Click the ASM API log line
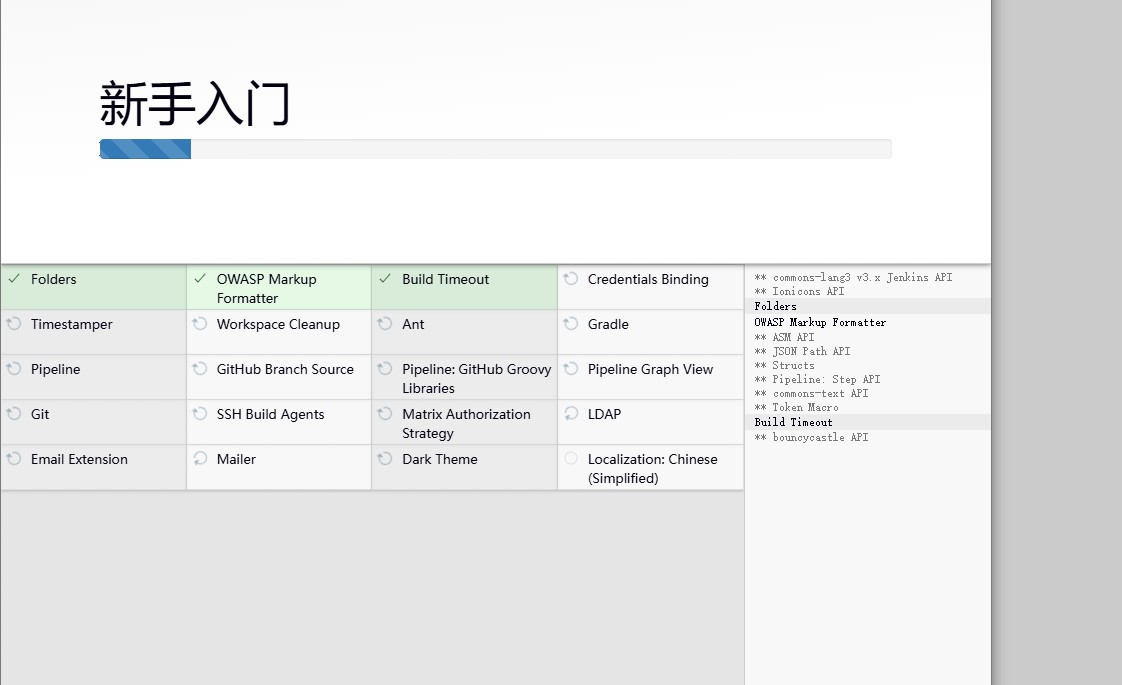Image resolution: width=1122 pixels, height=685 pixels. click(784, 337)
